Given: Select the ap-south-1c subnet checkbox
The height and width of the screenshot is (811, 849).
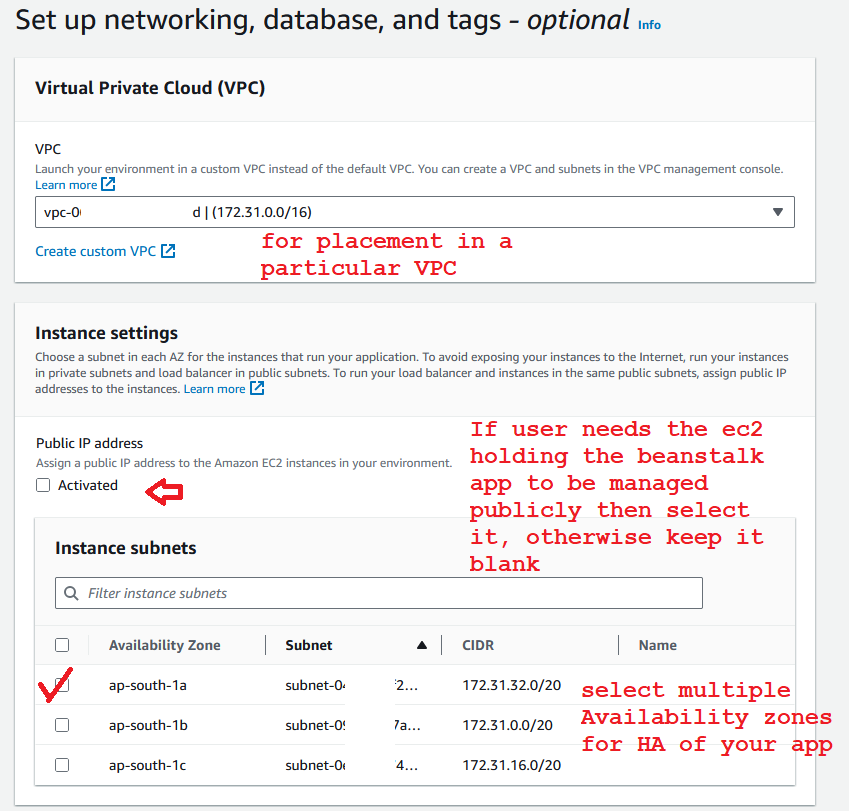Looking at the screenshot, I should [62, 765].
